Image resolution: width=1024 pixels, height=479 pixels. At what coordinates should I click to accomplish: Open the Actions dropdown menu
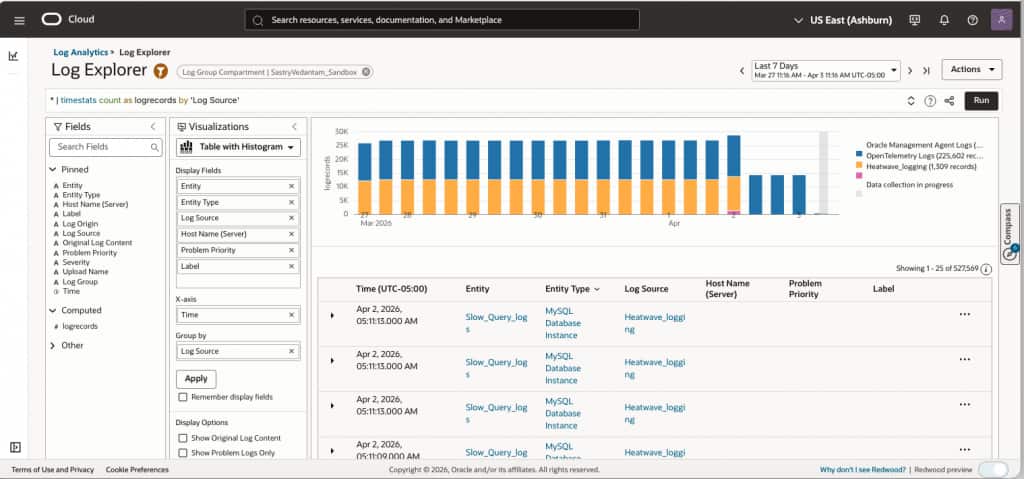971,69
